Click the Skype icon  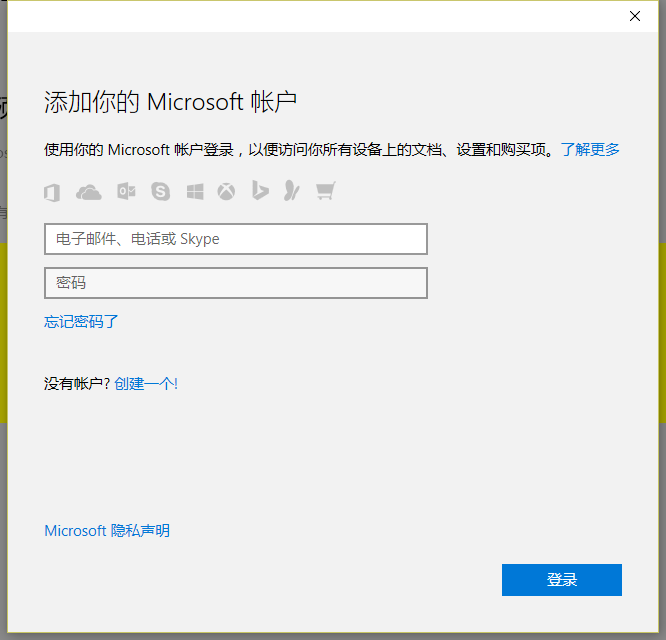(x=161, y=191)
